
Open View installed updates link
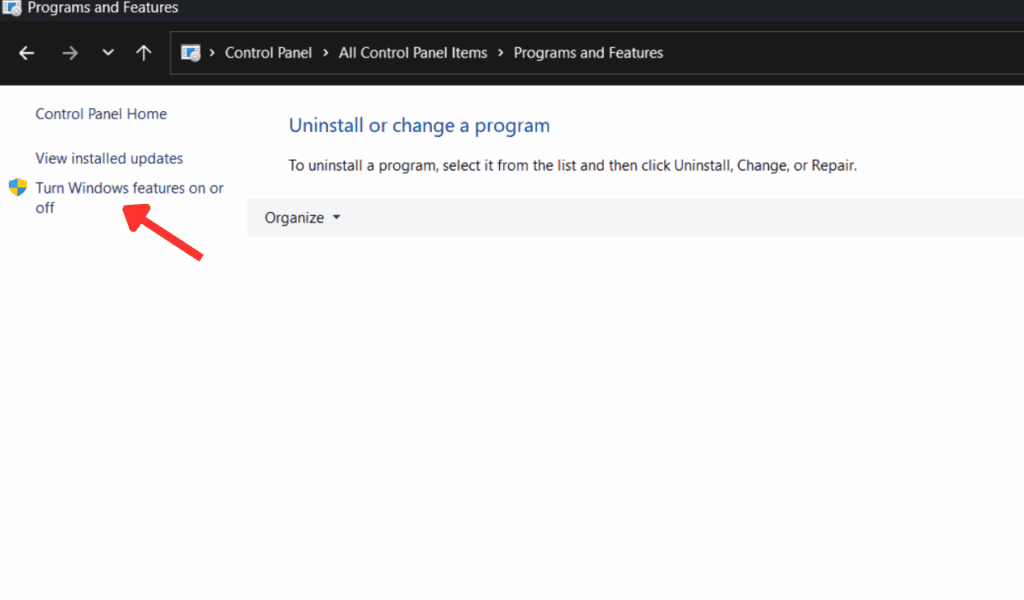tap(109, 158)
